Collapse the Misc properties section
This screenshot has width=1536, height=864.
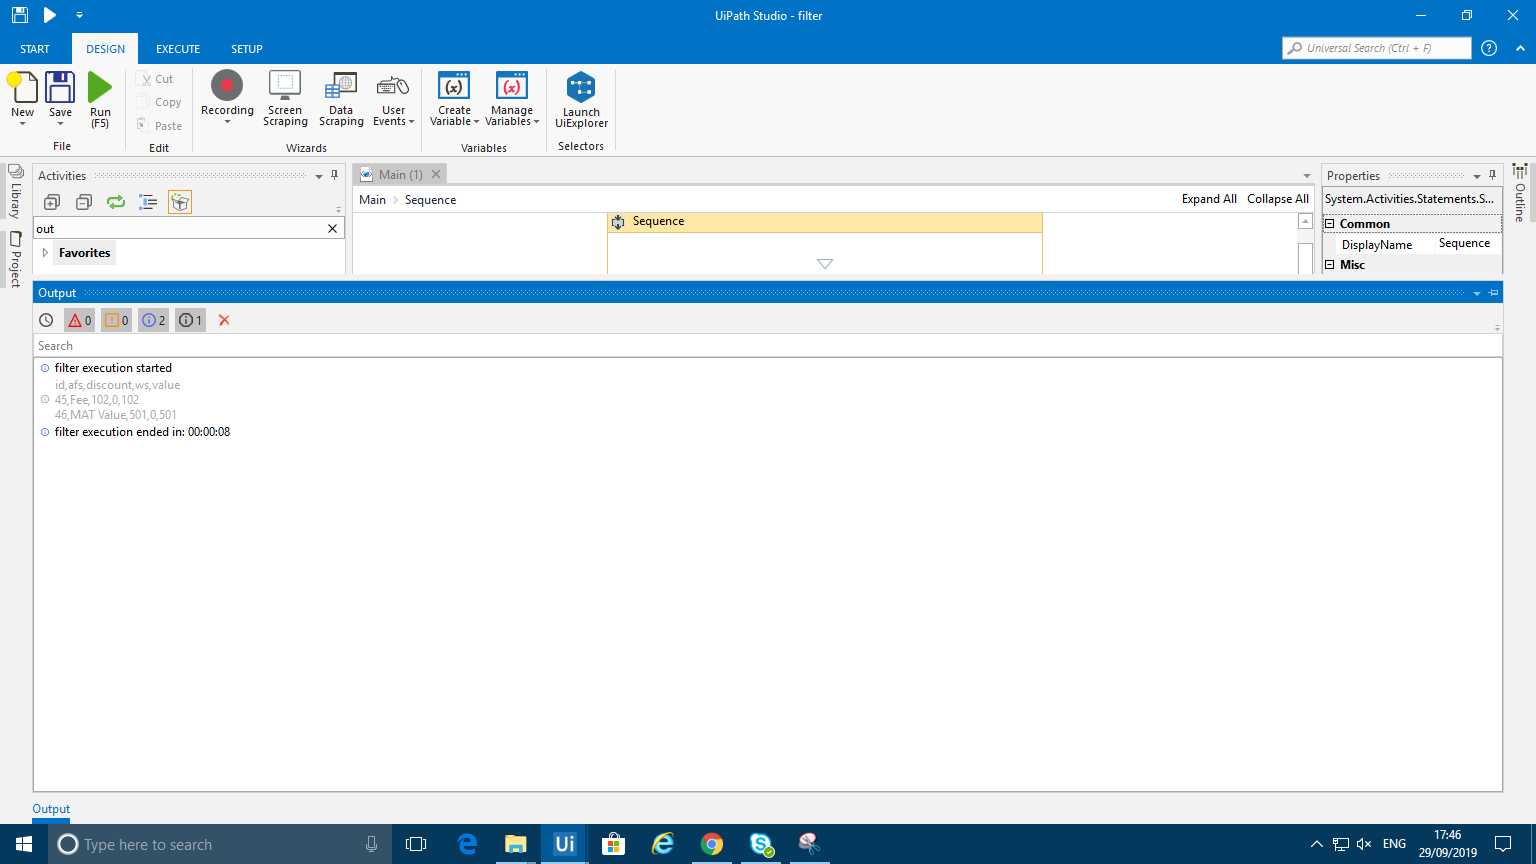tap(1330, 265)
